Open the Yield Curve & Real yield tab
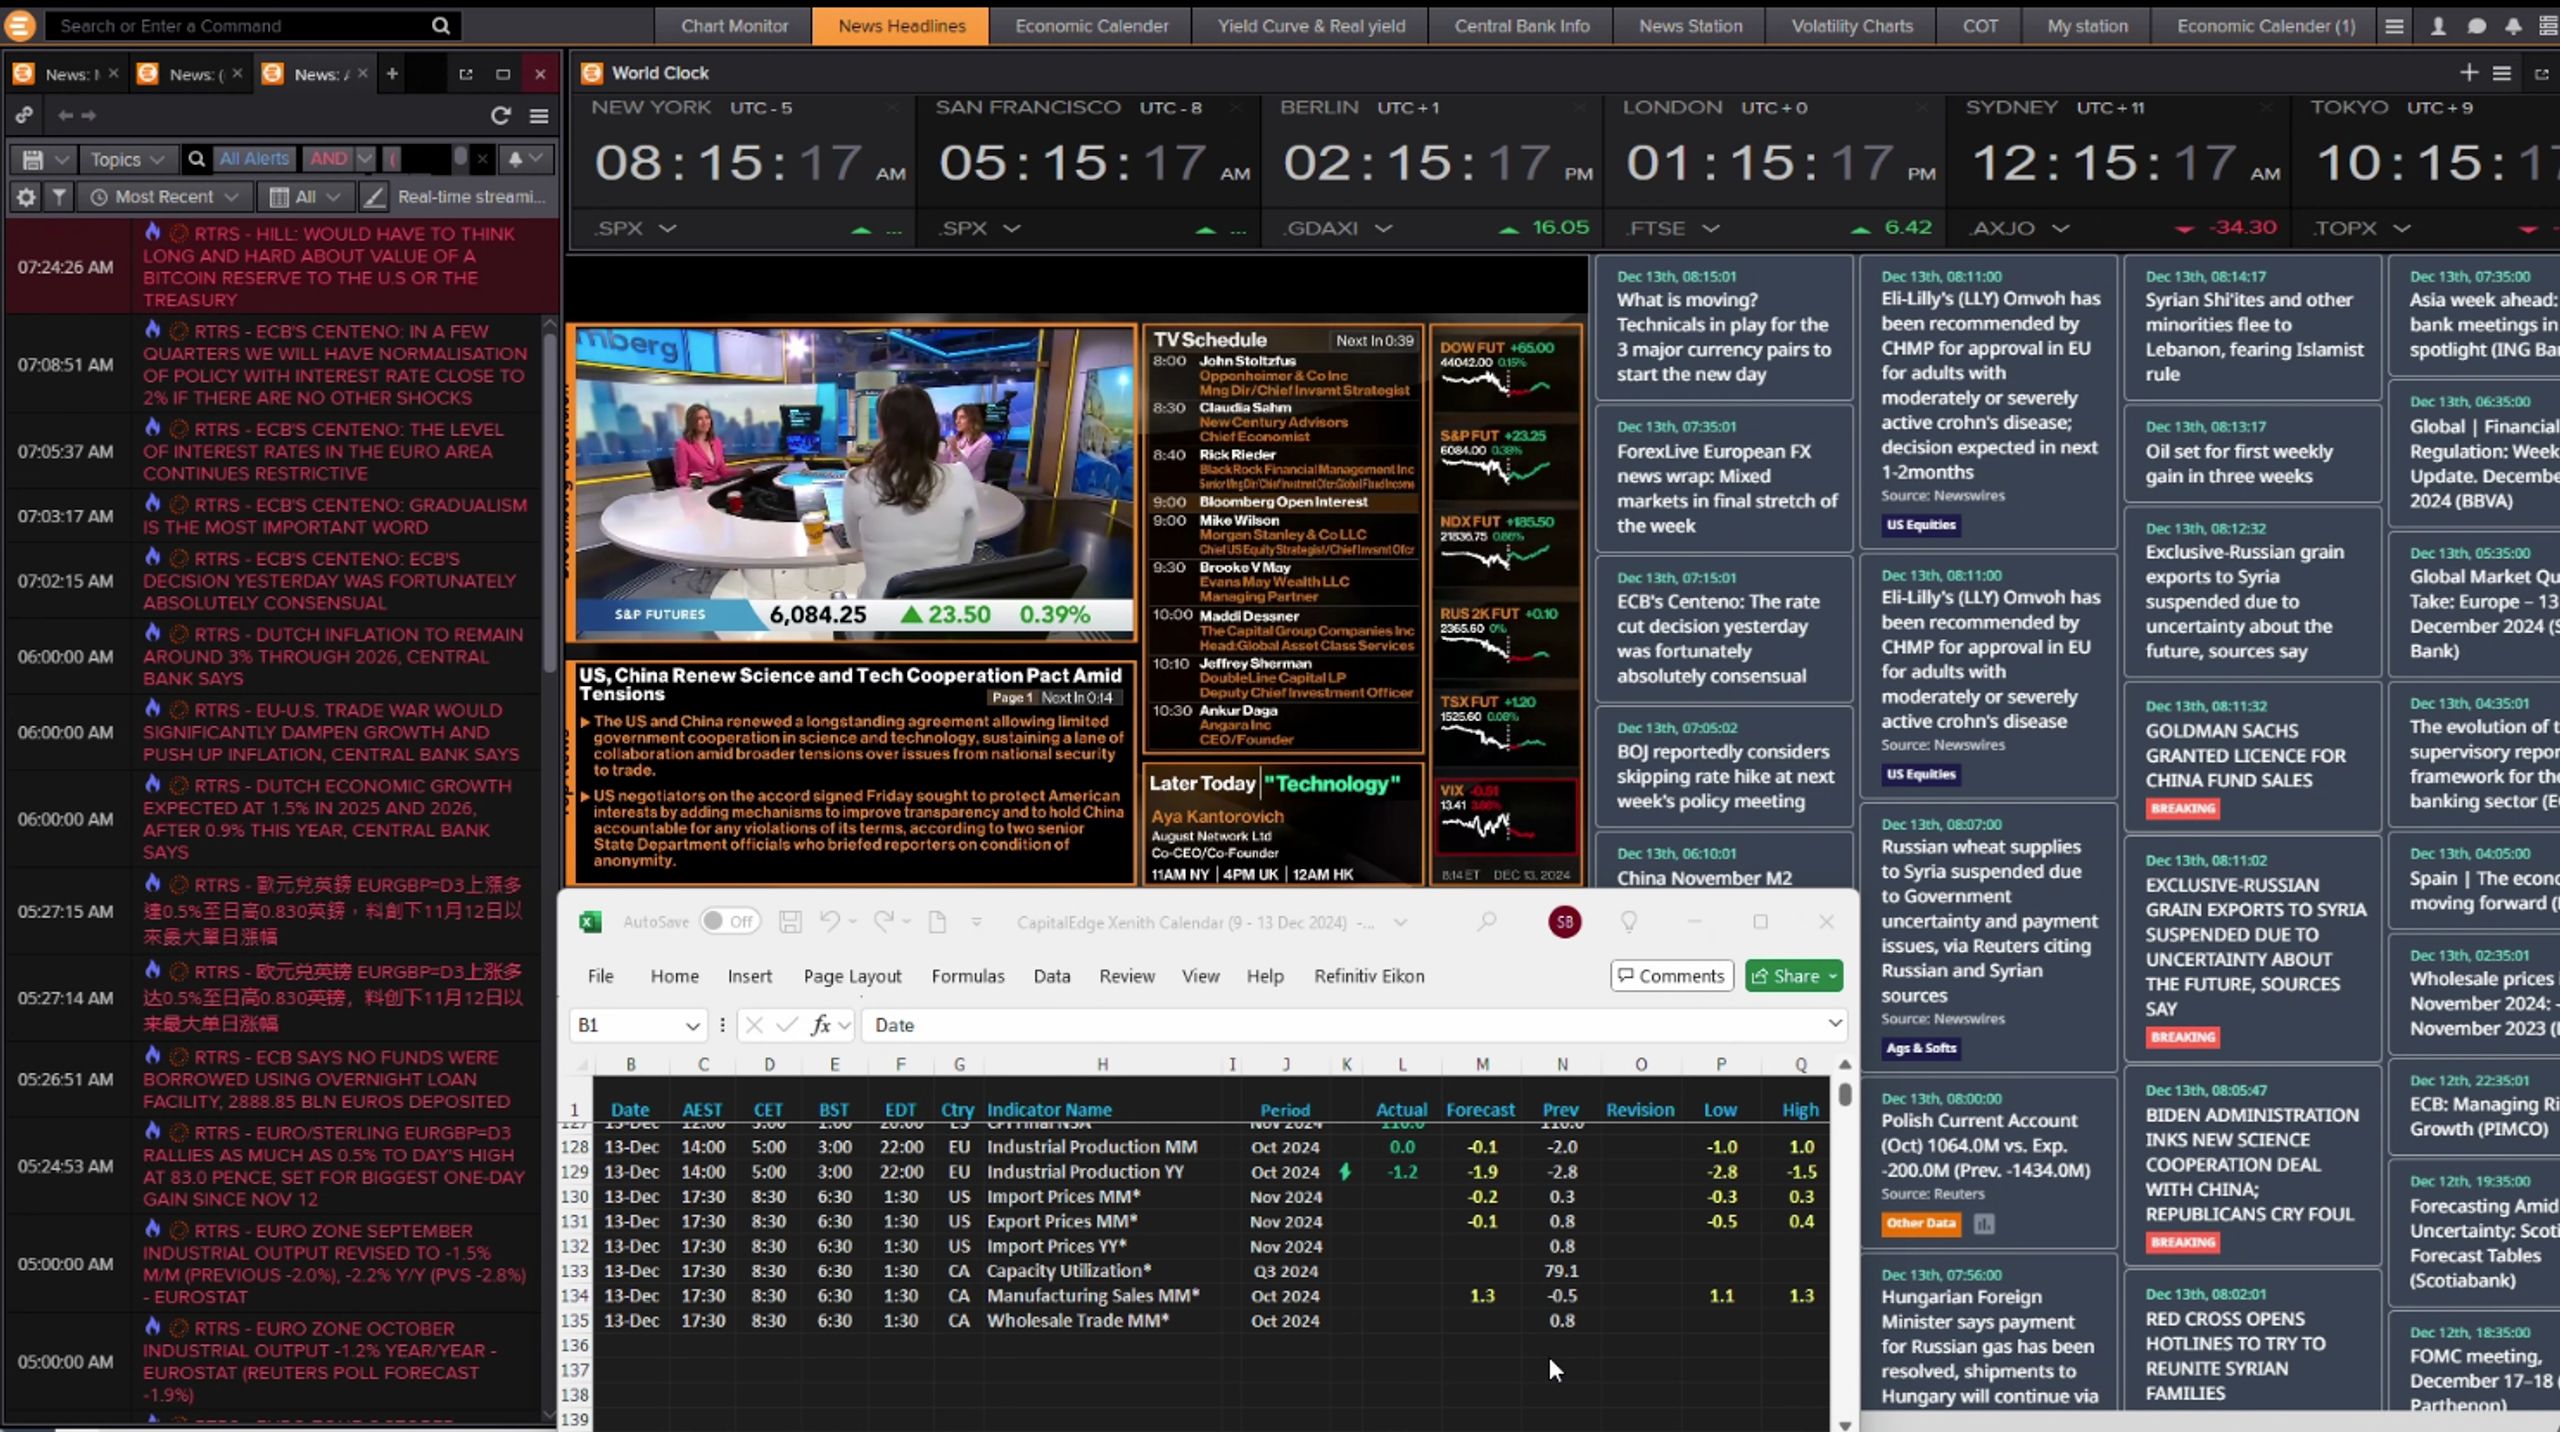This screenshot has width=2560, height=1432. (1311, 26)
